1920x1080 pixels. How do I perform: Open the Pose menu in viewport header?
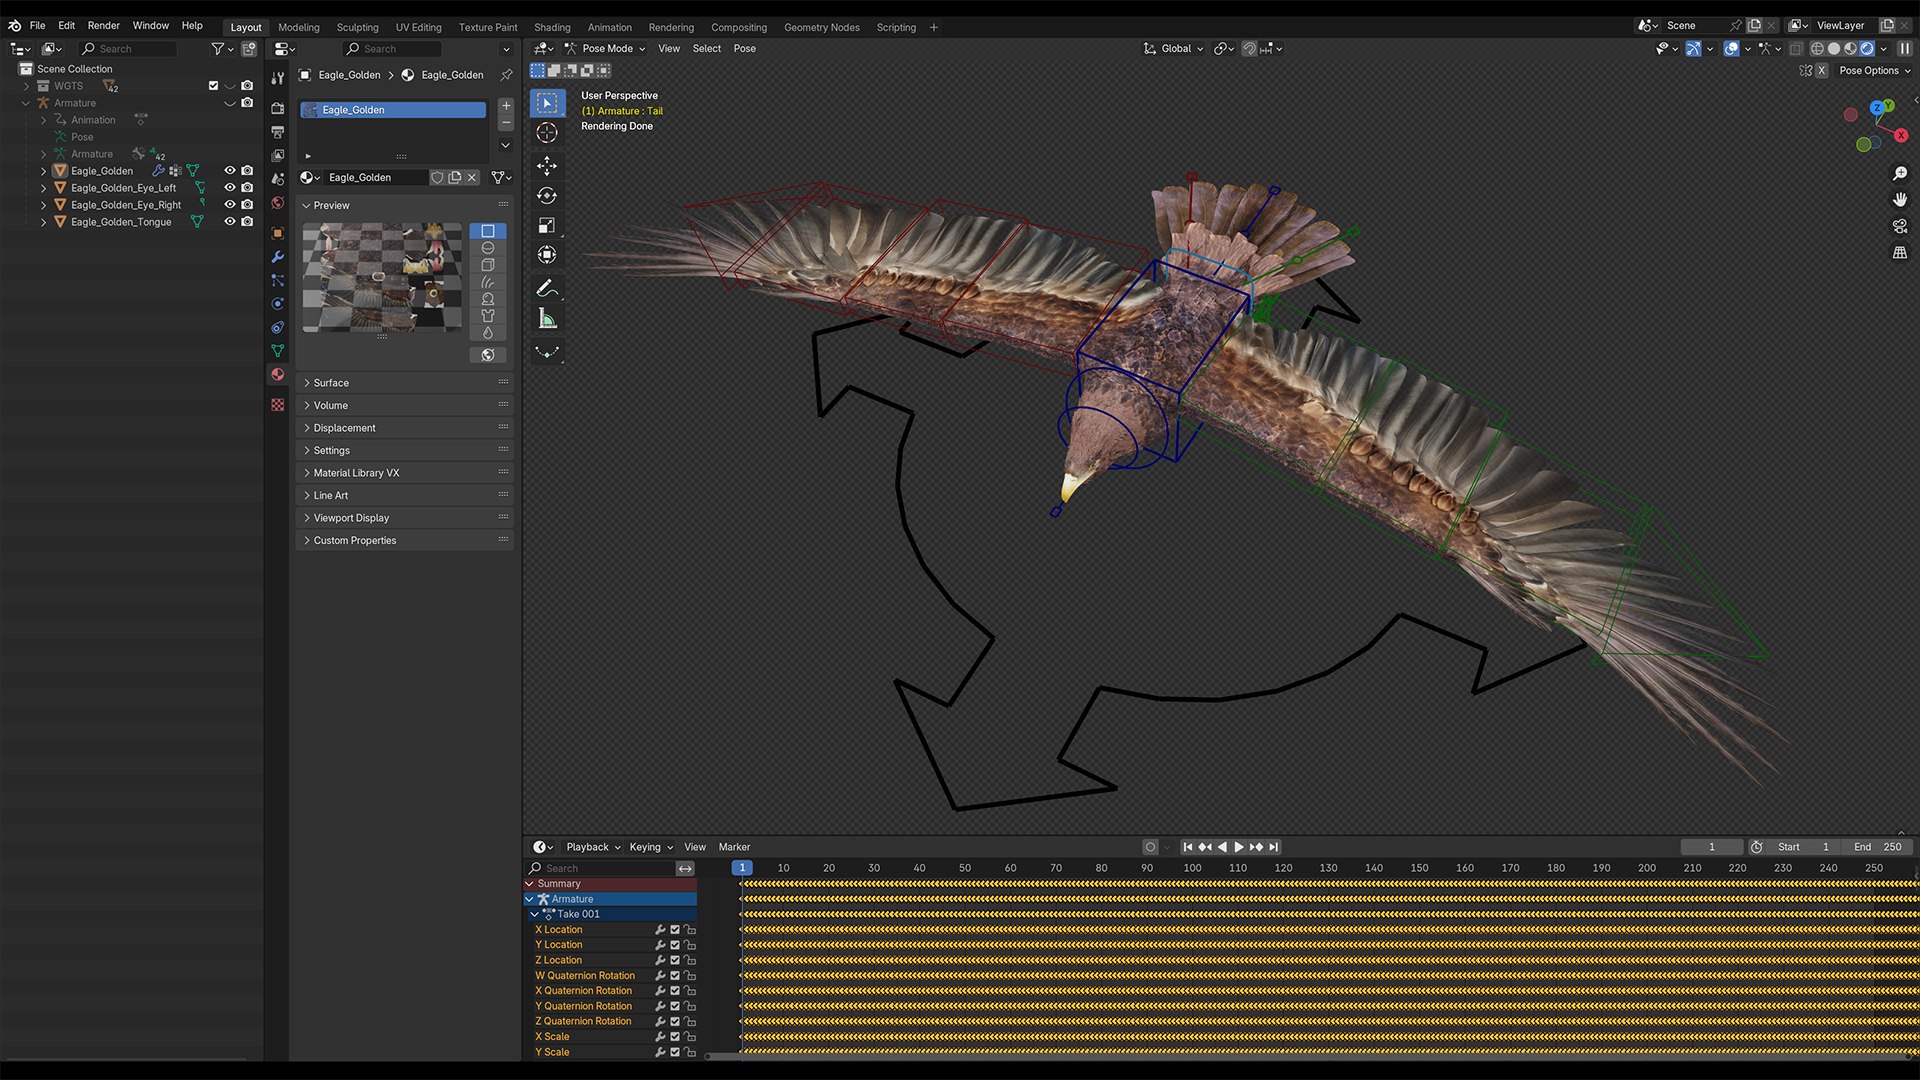point(744,48)
